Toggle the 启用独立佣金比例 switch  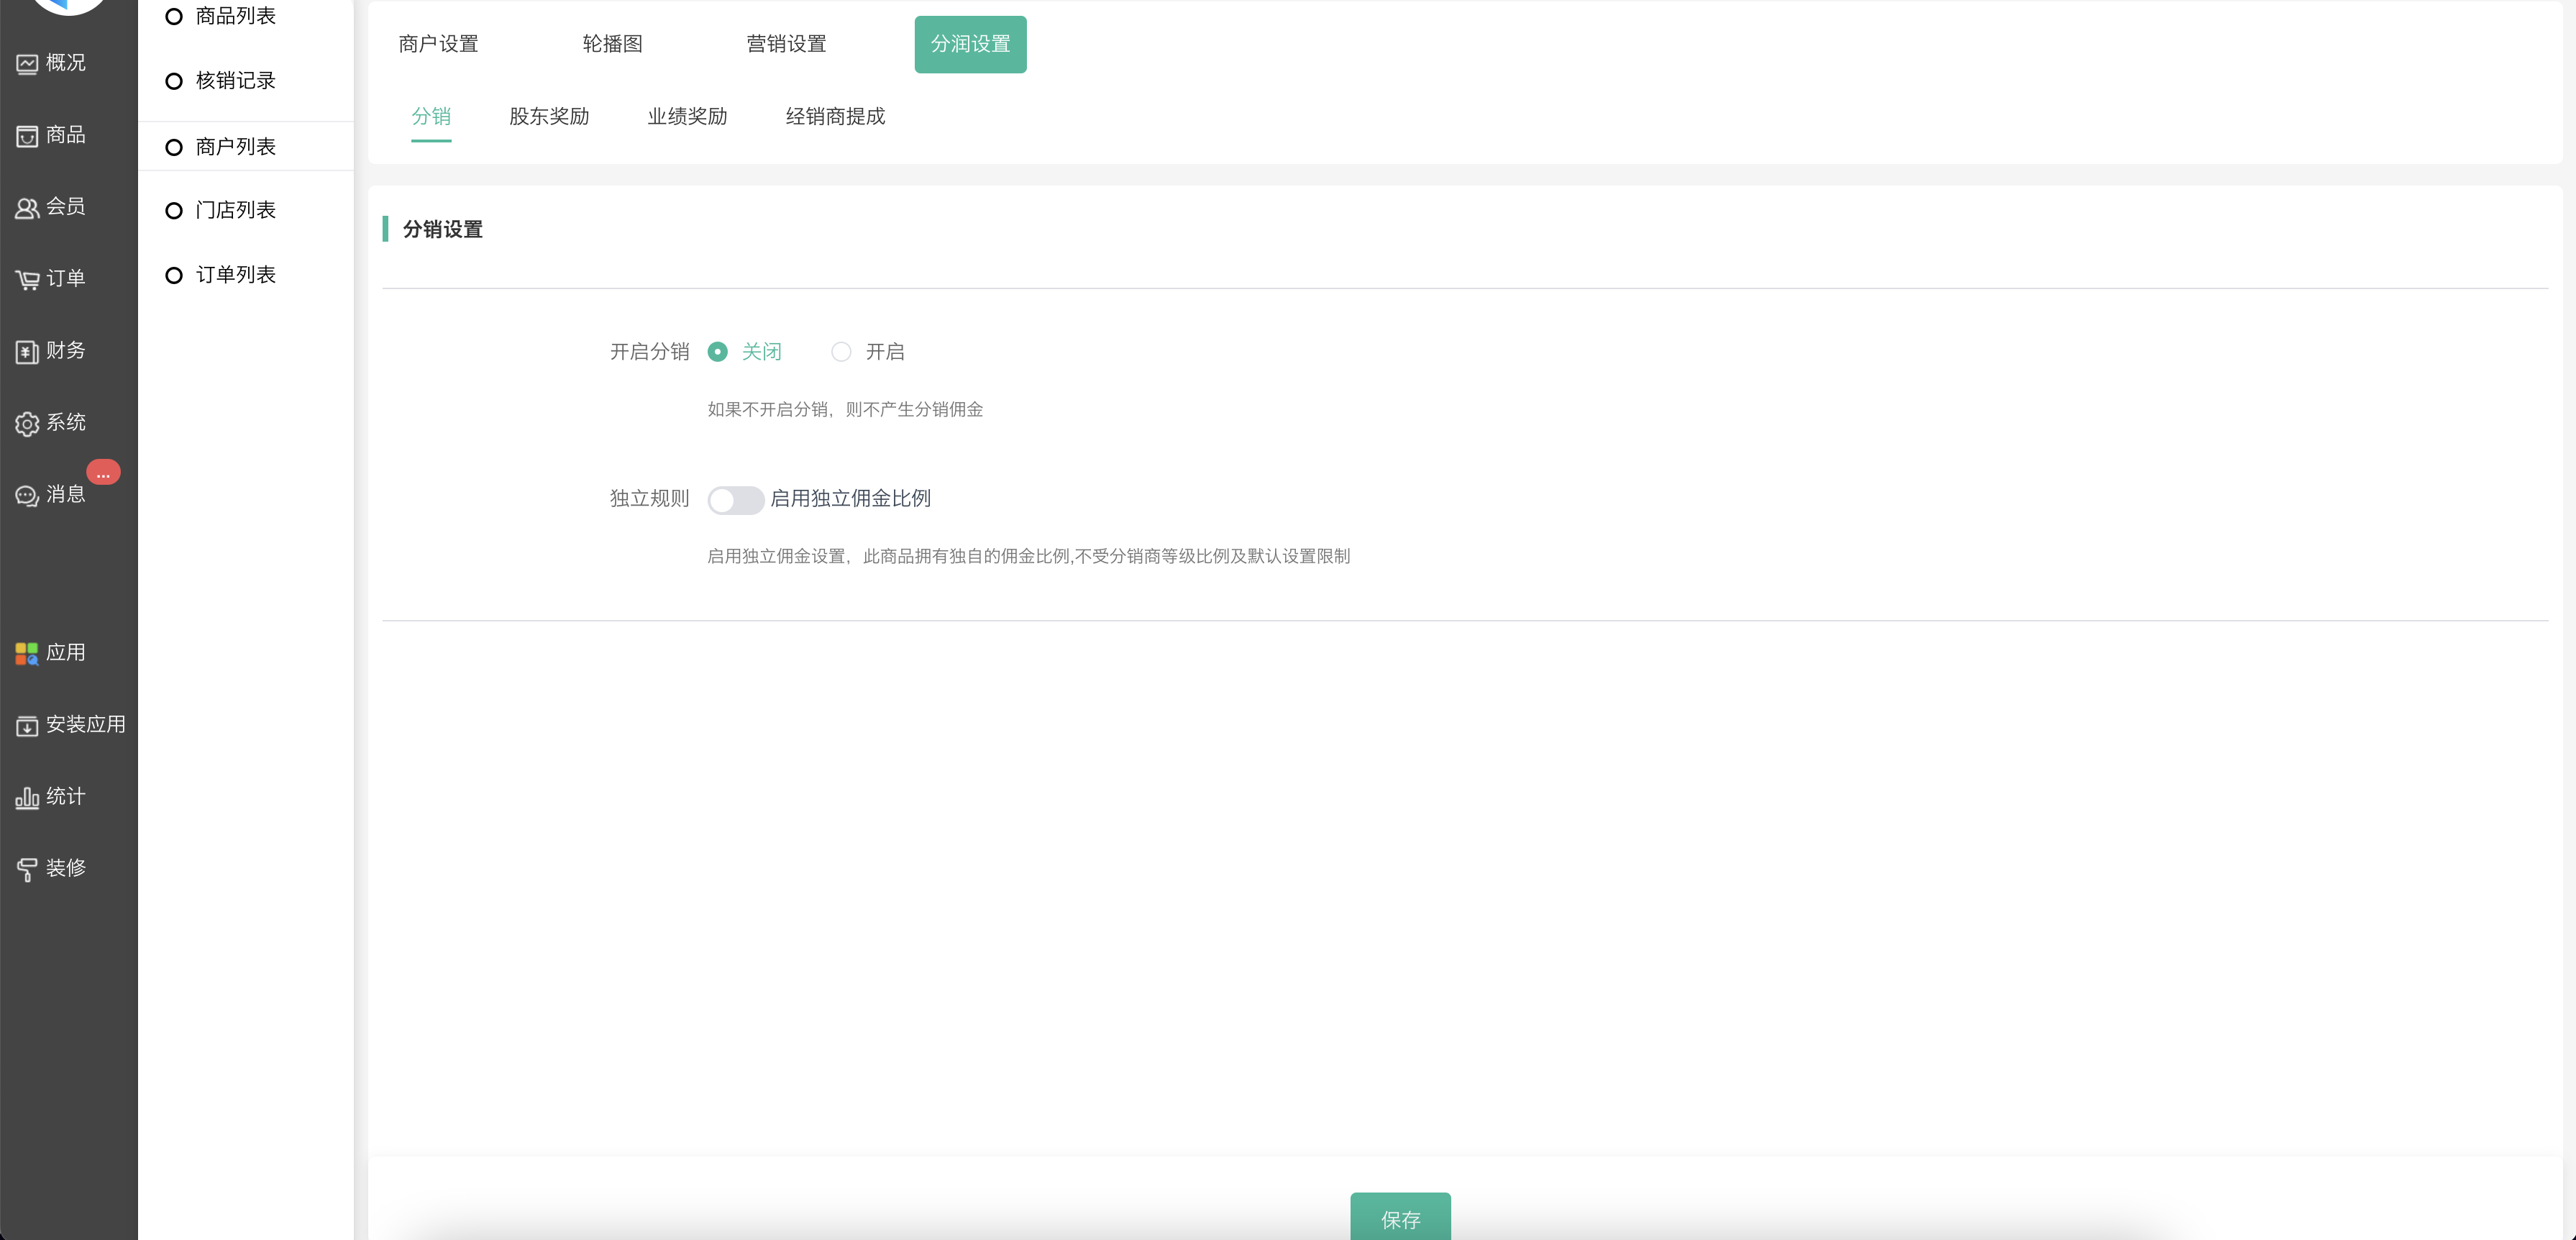735,500
